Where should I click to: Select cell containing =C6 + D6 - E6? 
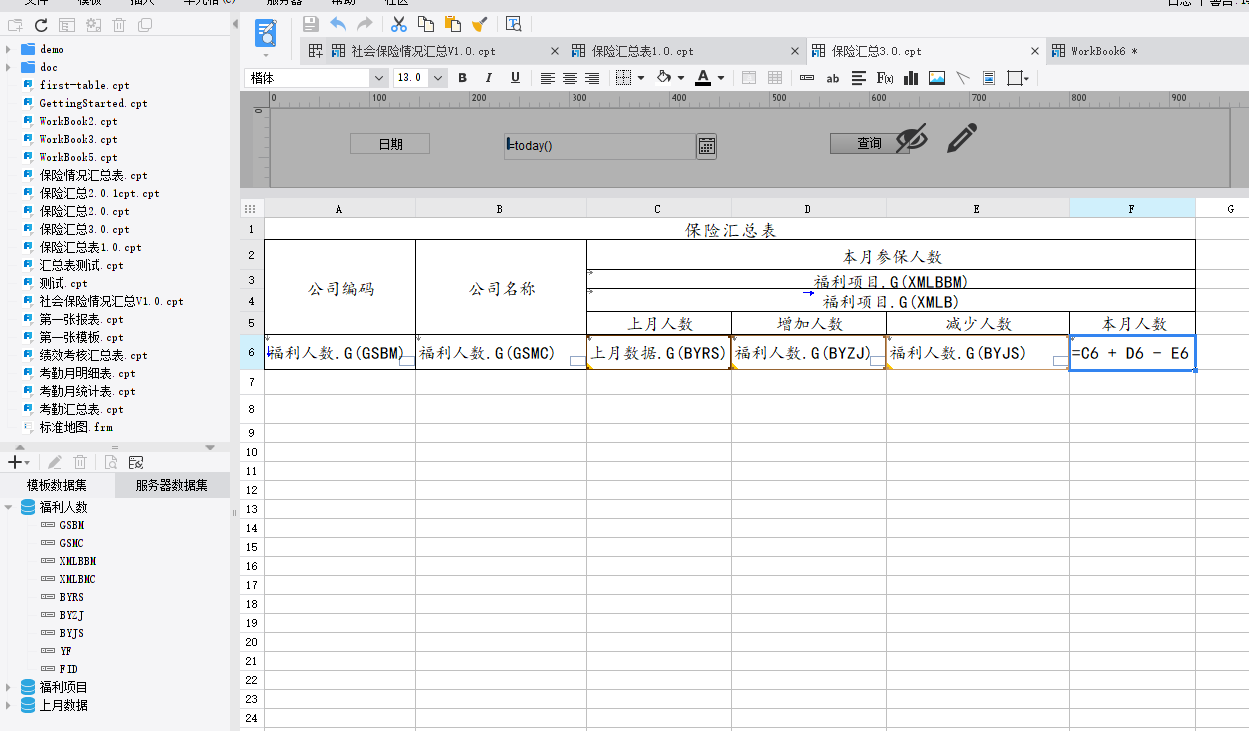point(1132,353)
